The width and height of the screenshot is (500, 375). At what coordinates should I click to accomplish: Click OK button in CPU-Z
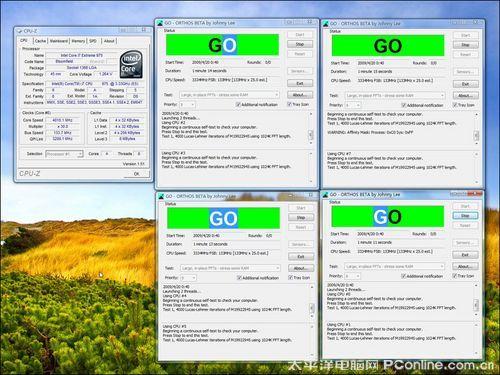(x=136, y=174)
